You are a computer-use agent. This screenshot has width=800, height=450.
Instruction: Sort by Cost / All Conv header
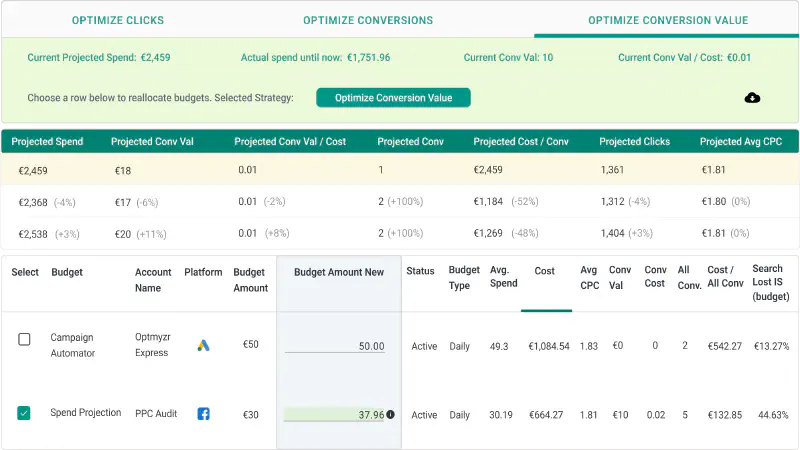tap(725, 277)
